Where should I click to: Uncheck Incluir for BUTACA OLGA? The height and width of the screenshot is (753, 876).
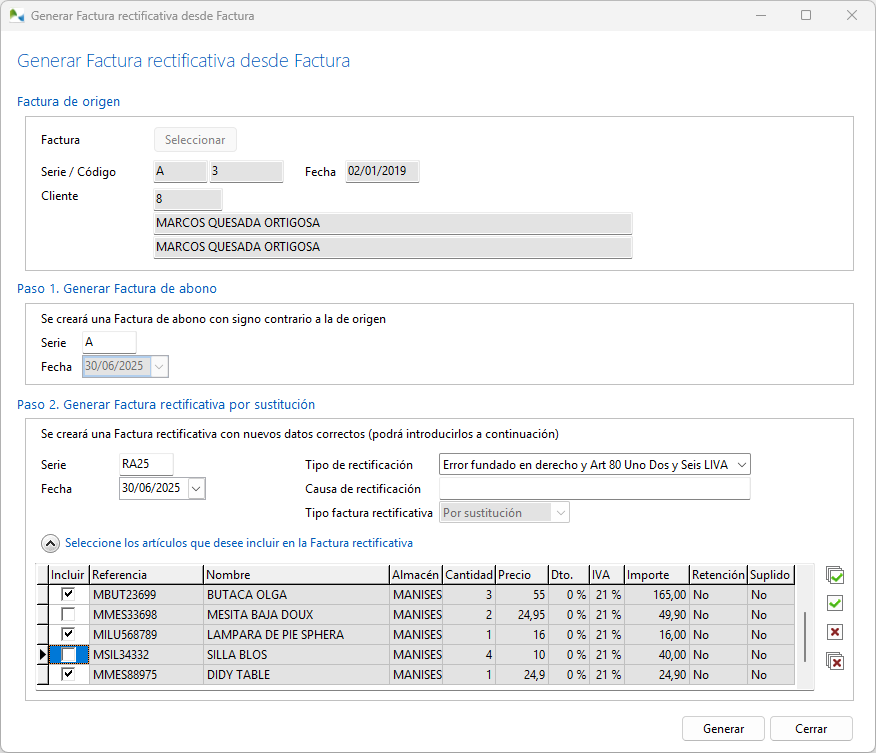[68, 594]
